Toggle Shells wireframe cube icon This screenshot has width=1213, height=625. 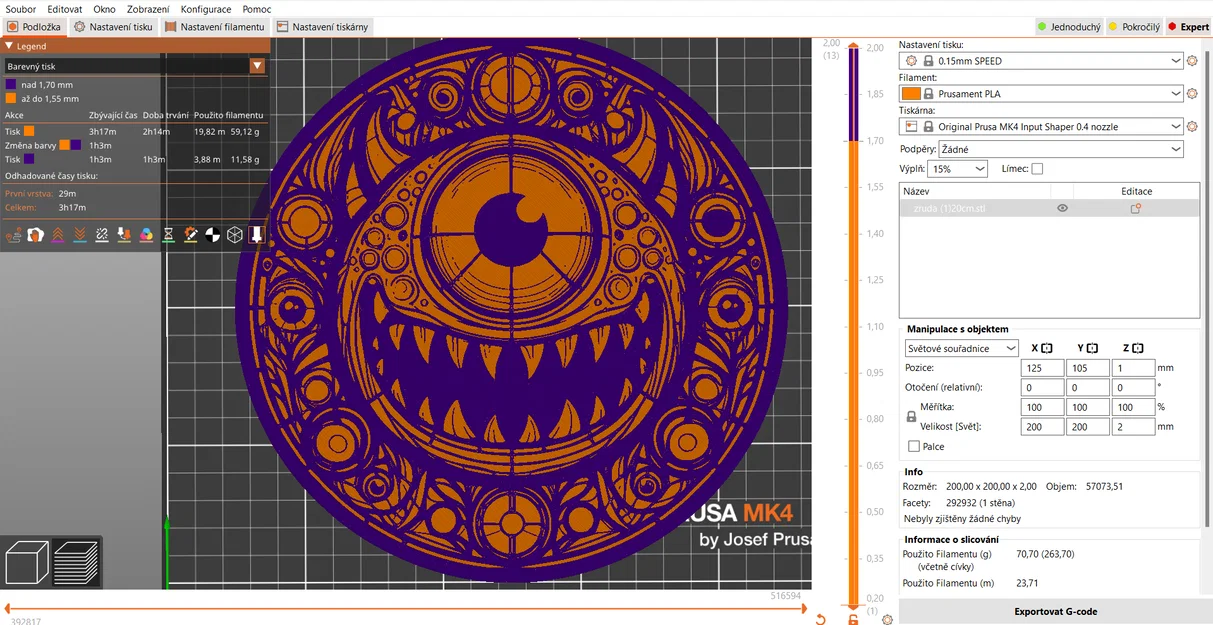point(234,235)
